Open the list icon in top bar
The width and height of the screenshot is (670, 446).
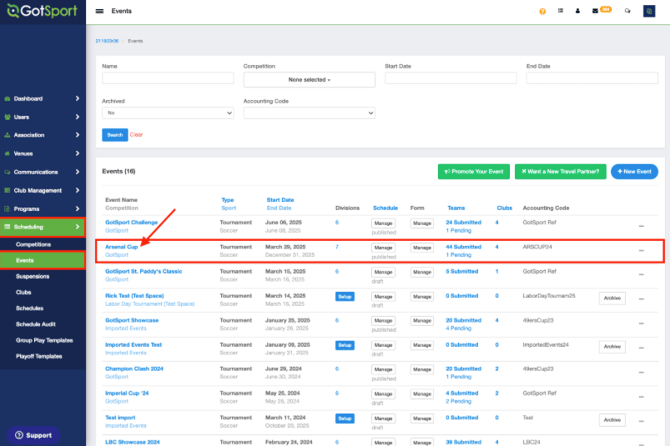[560, 11]
